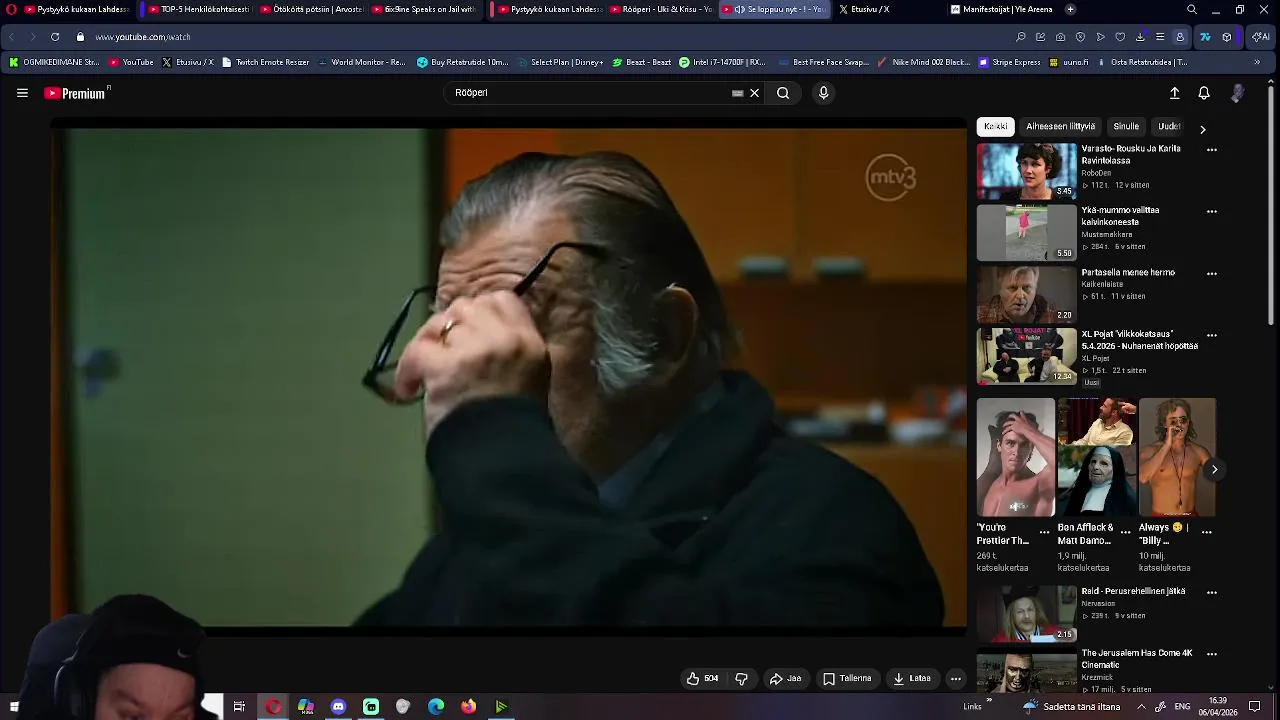Select the Aiheeseen liittyviä filter chip
The height and width of the screenshot is (720, 1280).
tap(1060, 127)
